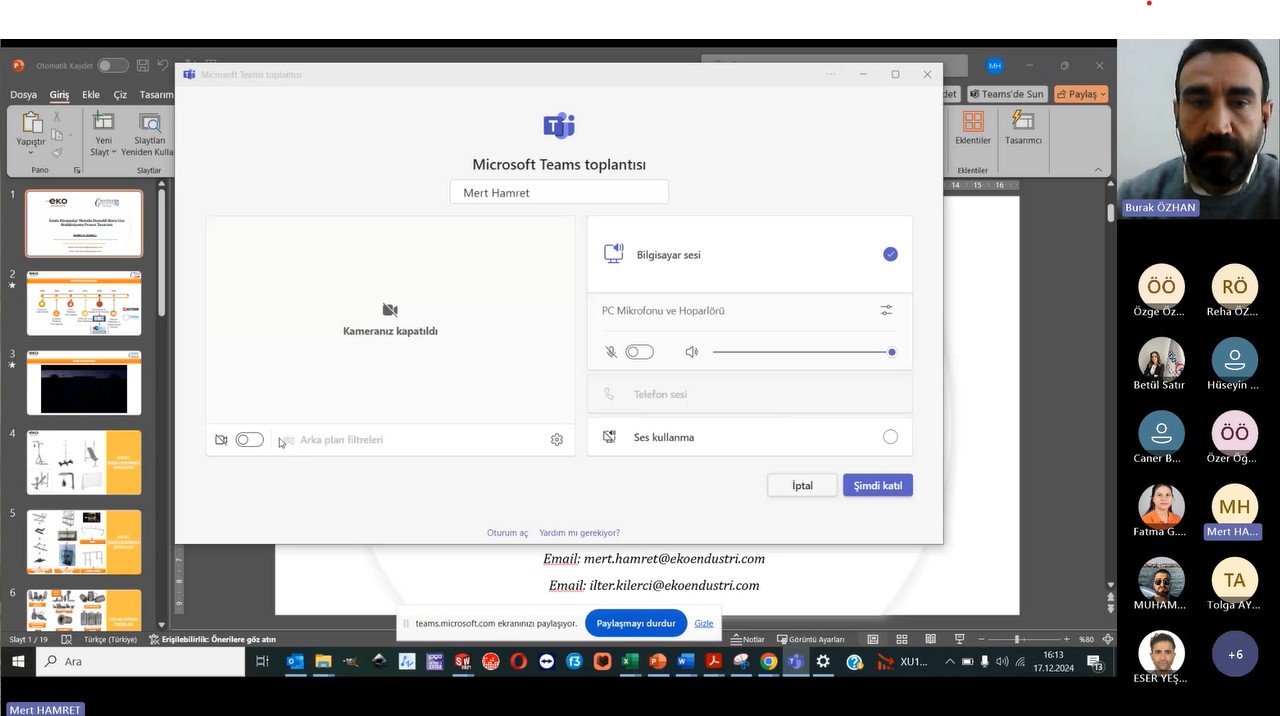The width and height of the screenshot is (1280, 716).
Task: Open device settings sliders icon for PC microphone
Action: (886, 311)
